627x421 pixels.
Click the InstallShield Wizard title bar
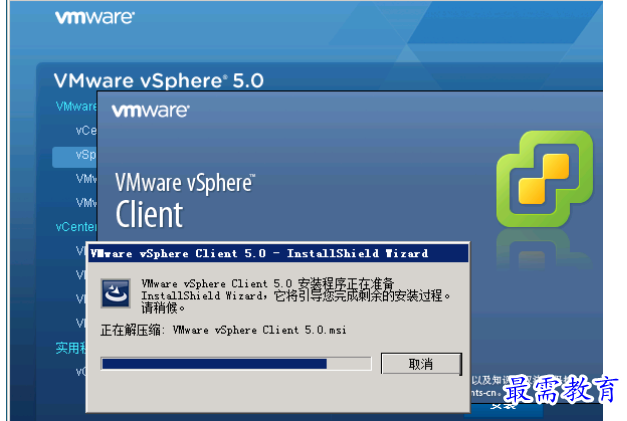[x=278, y=253]
